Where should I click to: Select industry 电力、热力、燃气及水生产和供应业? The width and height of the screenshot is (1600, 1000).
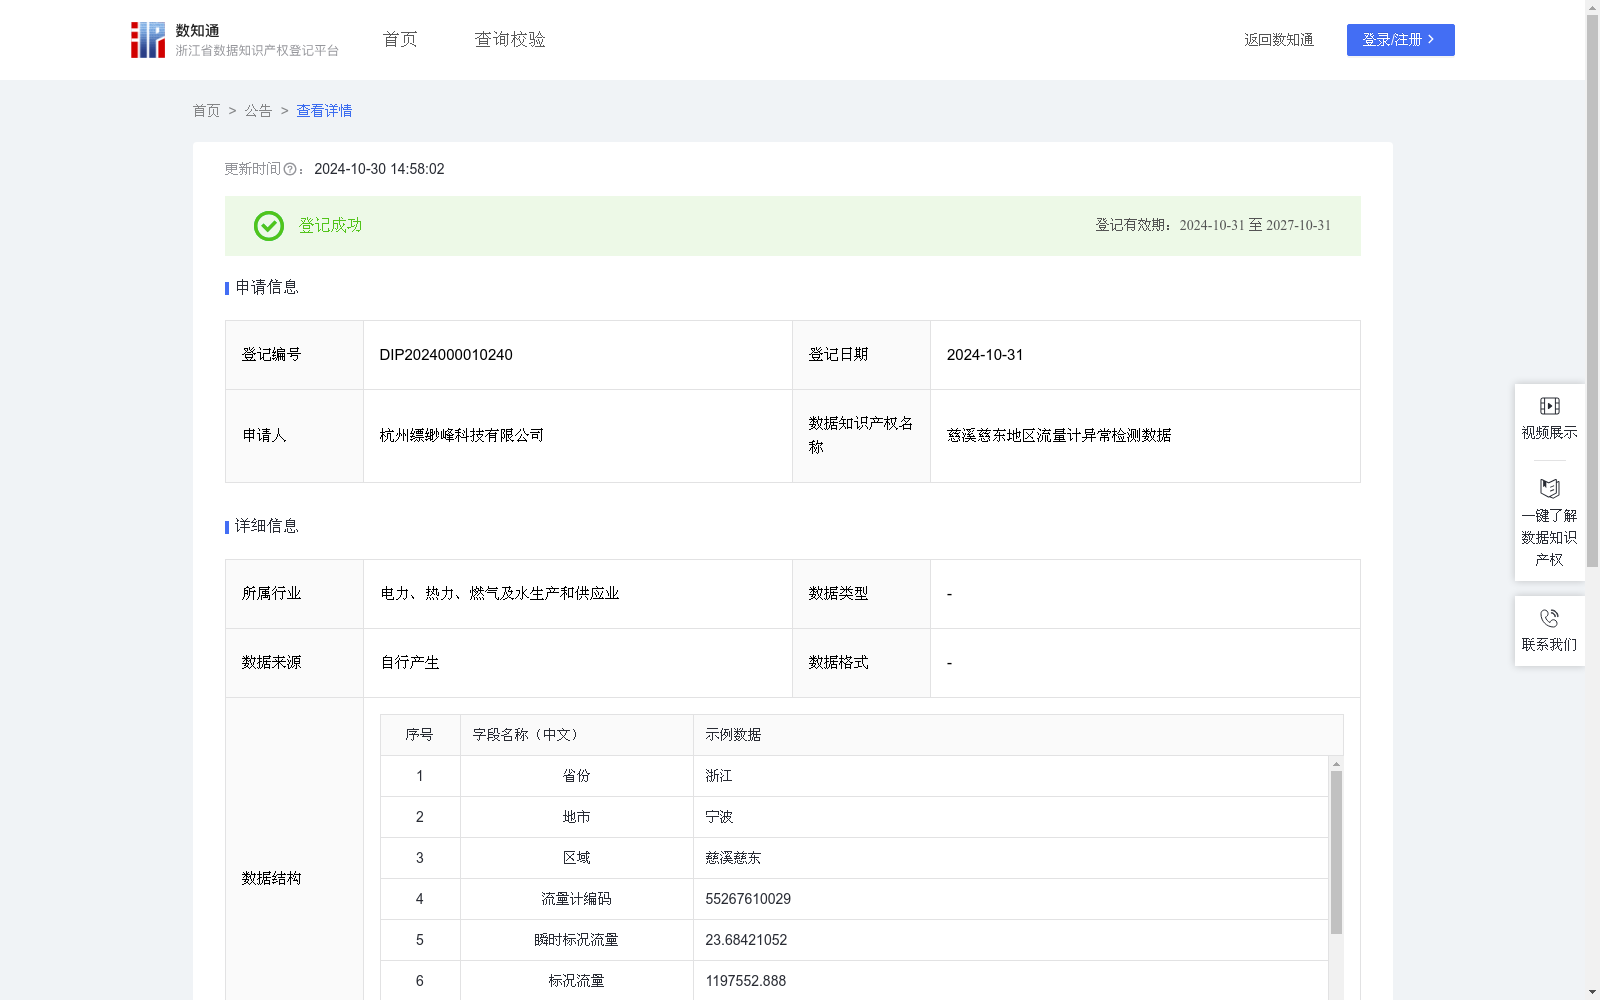pyautogui.click(x=500, y=594)
